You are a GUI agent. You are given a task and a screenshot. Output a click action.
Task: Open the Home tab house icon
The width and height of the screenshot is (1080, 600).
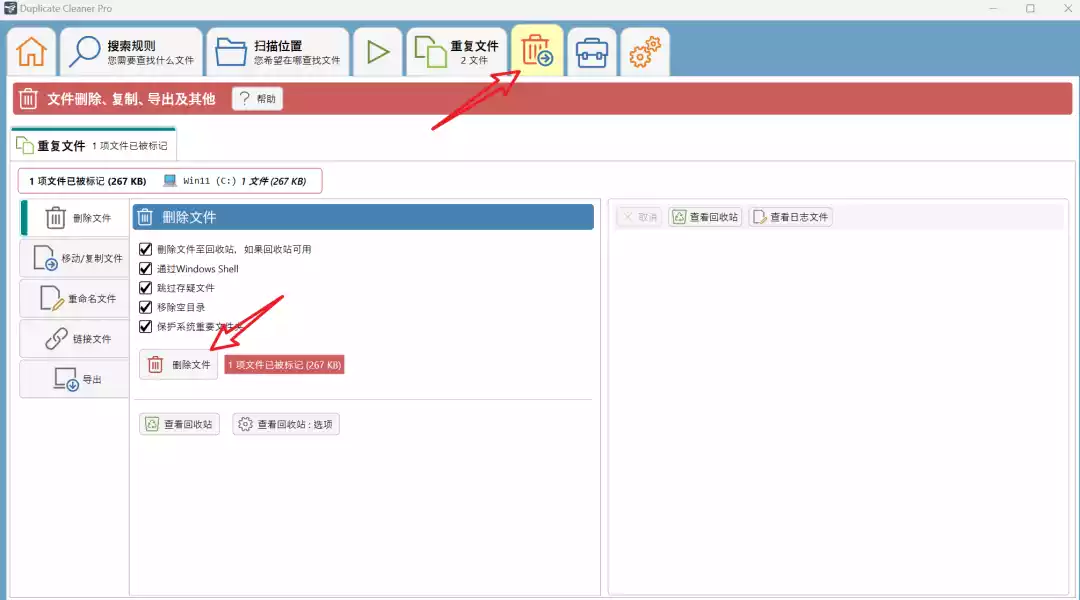click(31, 52)
